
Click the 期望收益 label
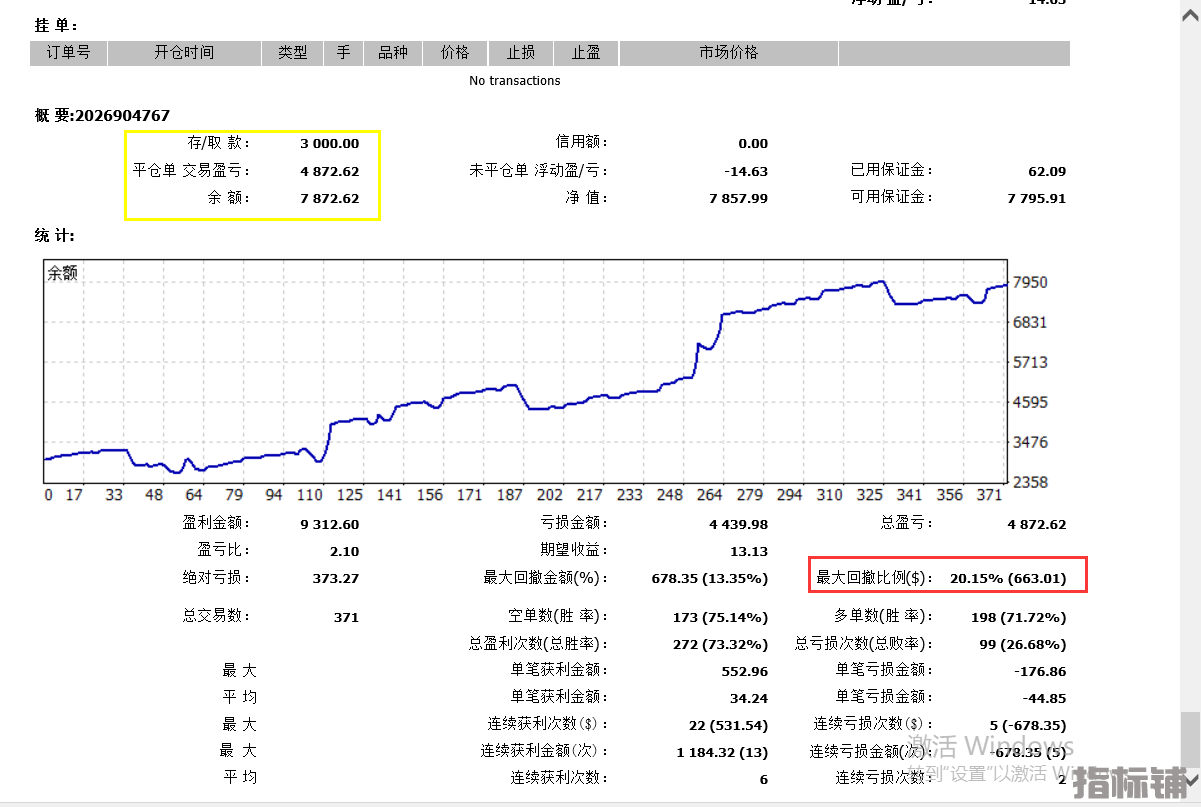click(x=574, y=550)
